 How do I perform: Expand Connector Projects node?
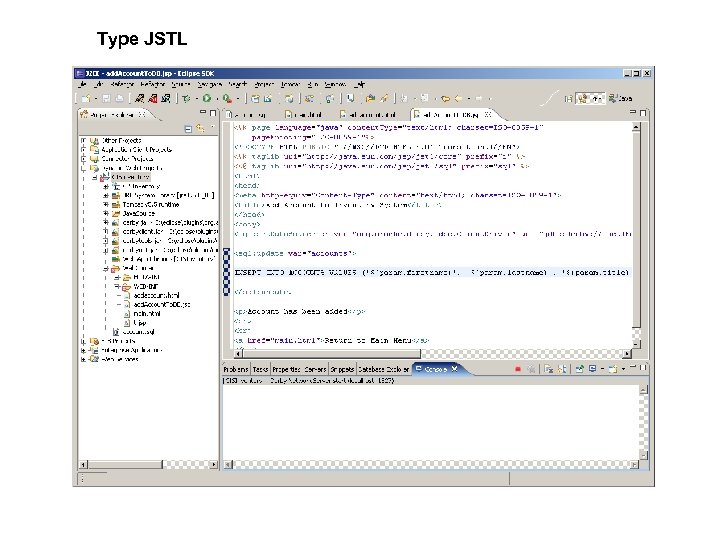(x=83, y=158)
